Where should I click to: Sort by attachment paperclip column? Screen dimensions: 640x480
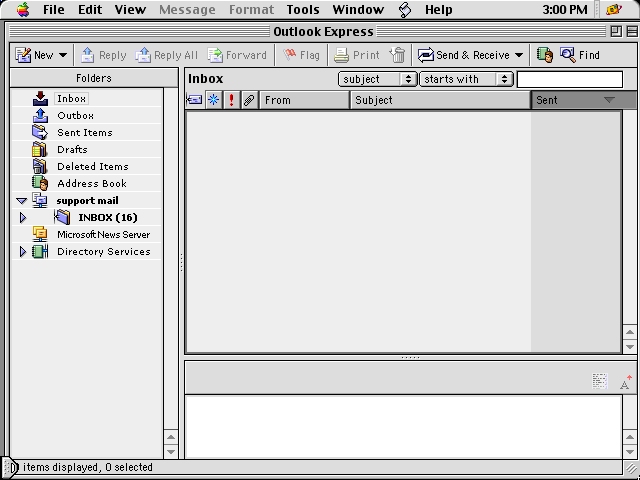click(249, 100)
